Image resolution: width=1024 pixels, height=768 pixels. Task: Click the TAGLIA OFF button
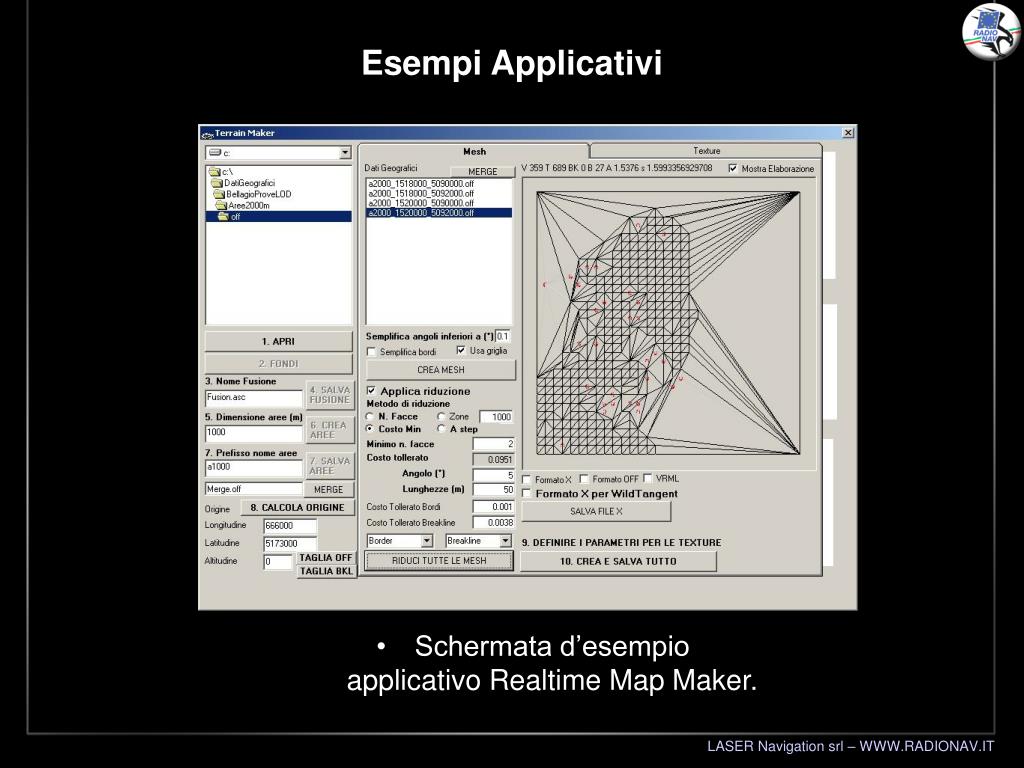[326, 558]
